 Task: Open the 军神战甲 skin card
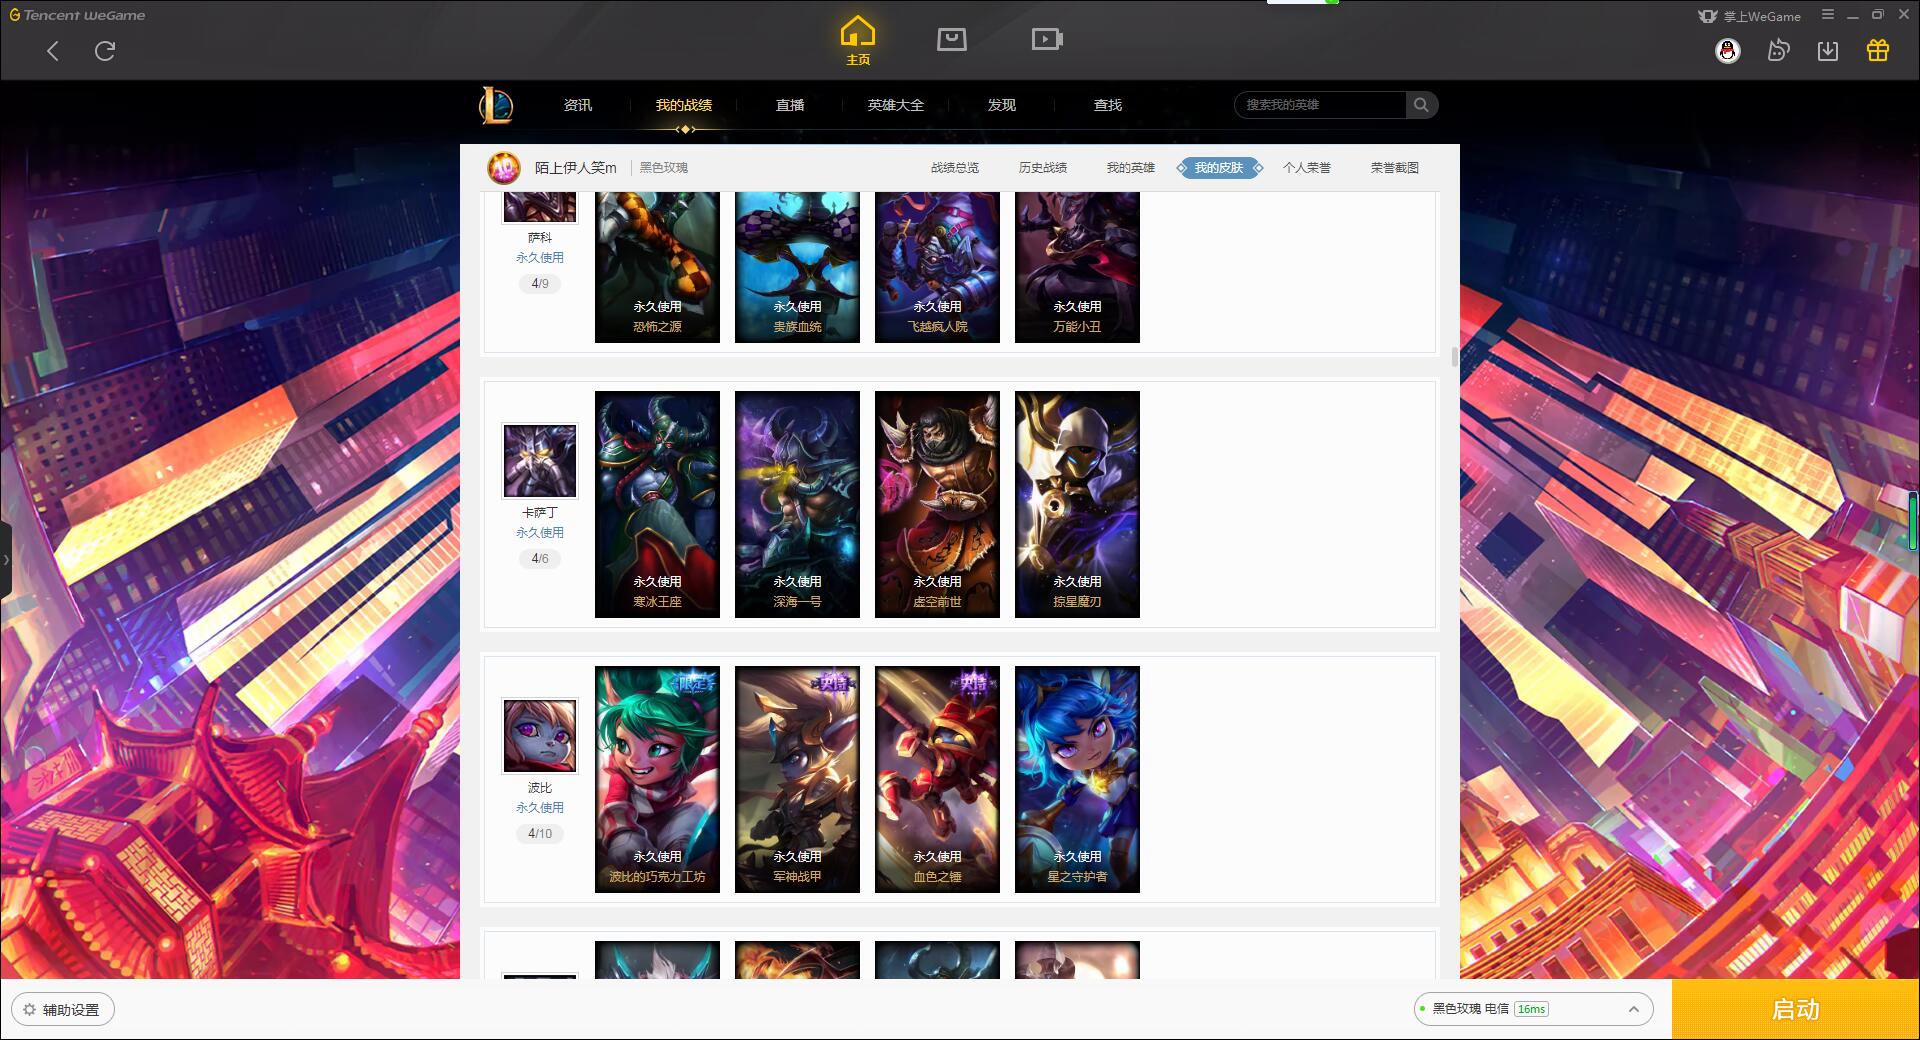(x=797, y=779)
